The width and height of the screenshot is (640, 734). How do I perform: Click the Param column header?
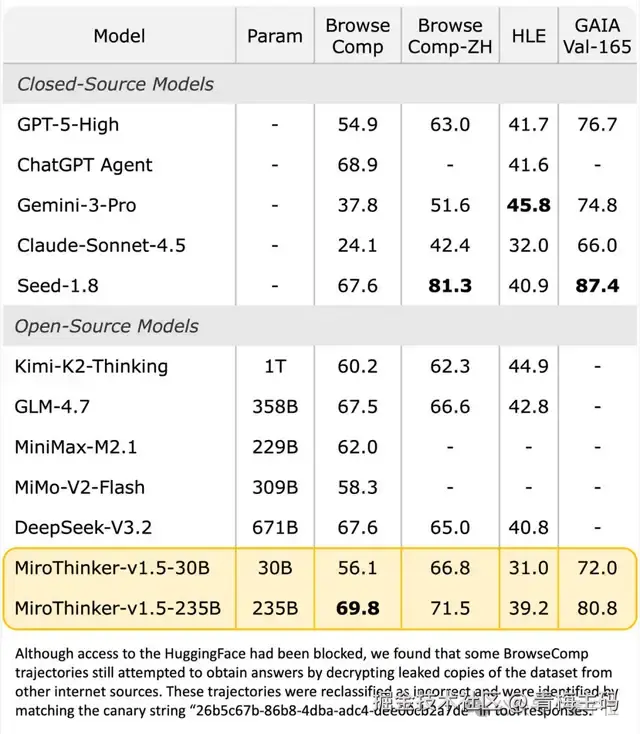tap(274, 36)
